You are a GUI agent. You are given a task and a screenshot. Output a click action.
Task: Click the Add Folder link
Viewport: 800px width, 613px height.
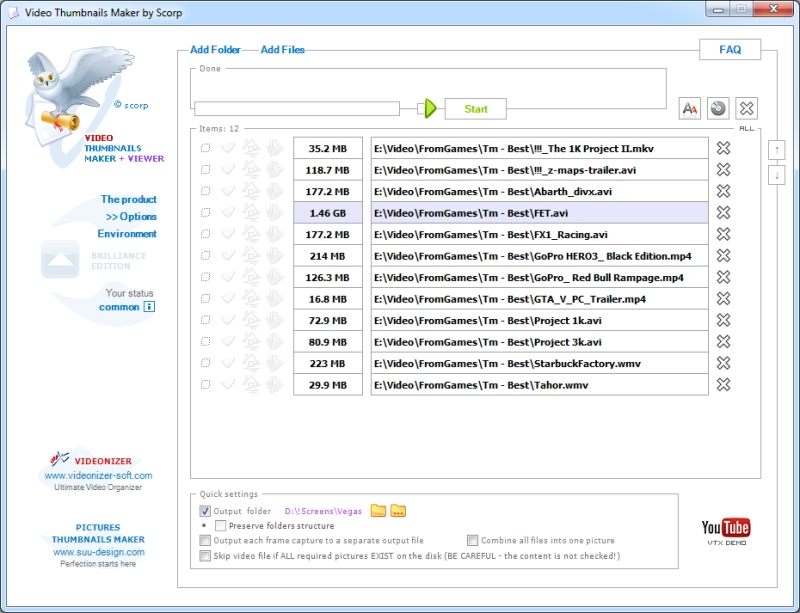pos(215,50)
